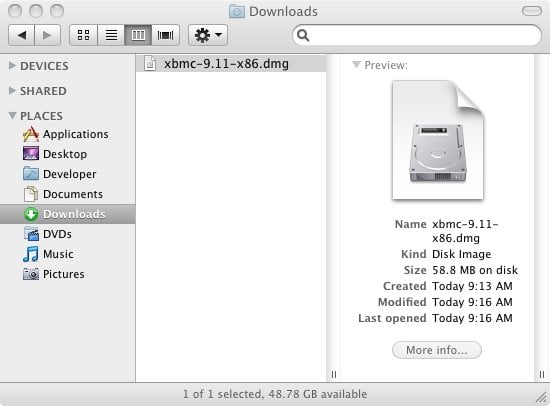Toggle the toolbar with the pill button
550x406 pixels.
pos(532,11)
